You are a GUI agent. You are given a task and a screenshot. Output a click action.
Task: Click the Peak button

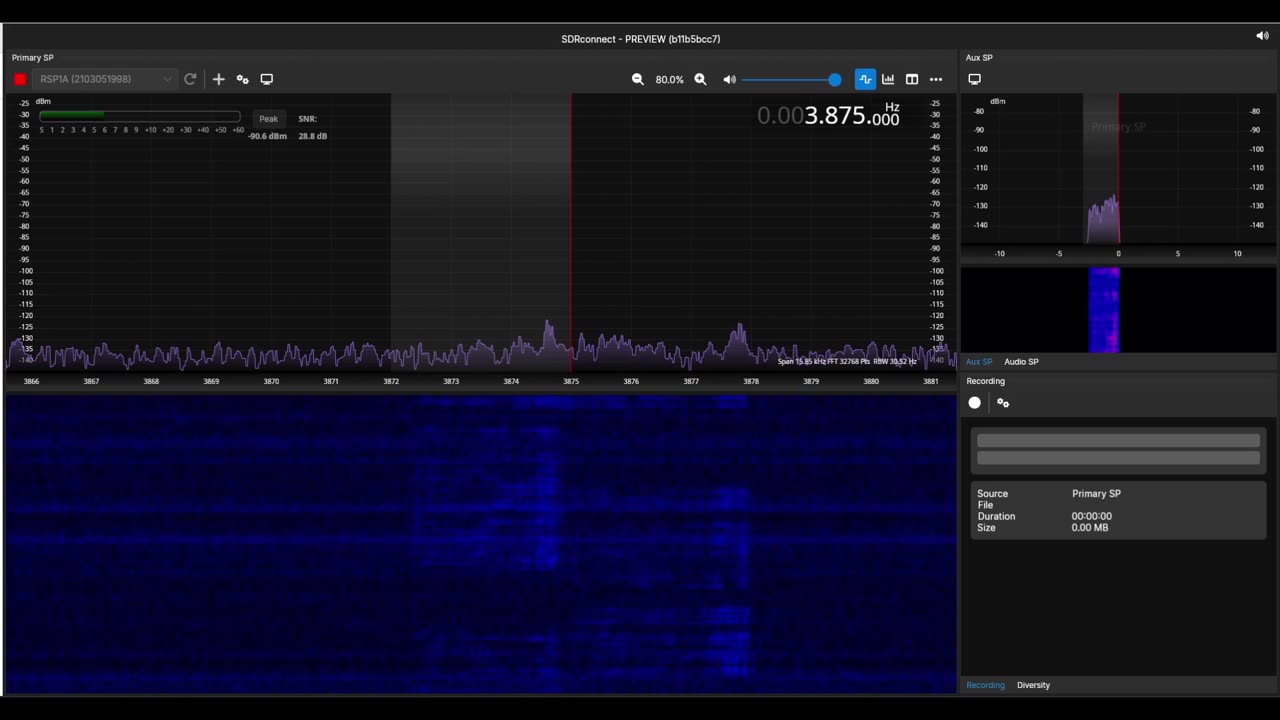(x=268, y=118)
